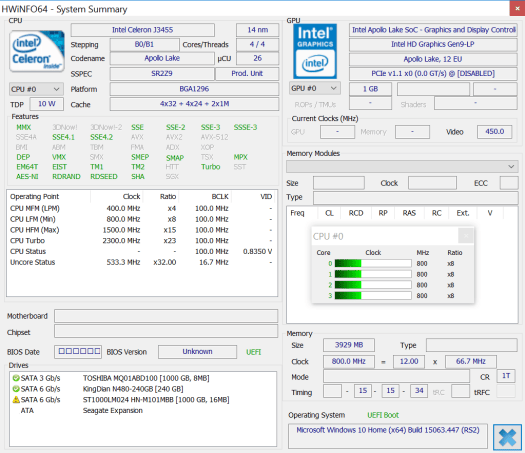Image resolution: width=525 pixels, height=453 pixels.
Task: Click yellow warning icon beside ST1000LM024 drive
Action: point(16,399)
